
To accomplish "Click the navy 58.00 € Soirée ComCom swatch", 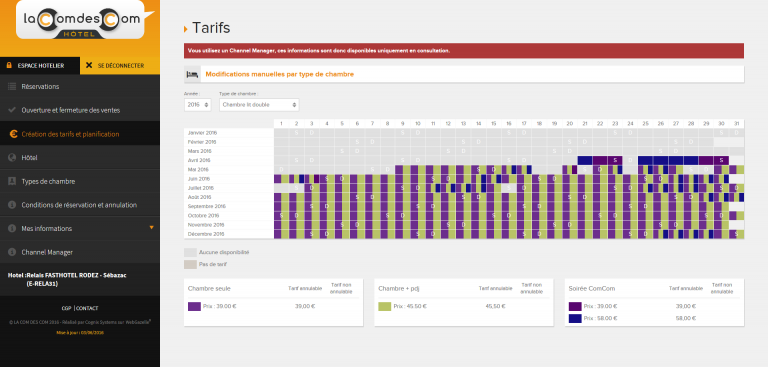I will [575, 318].
